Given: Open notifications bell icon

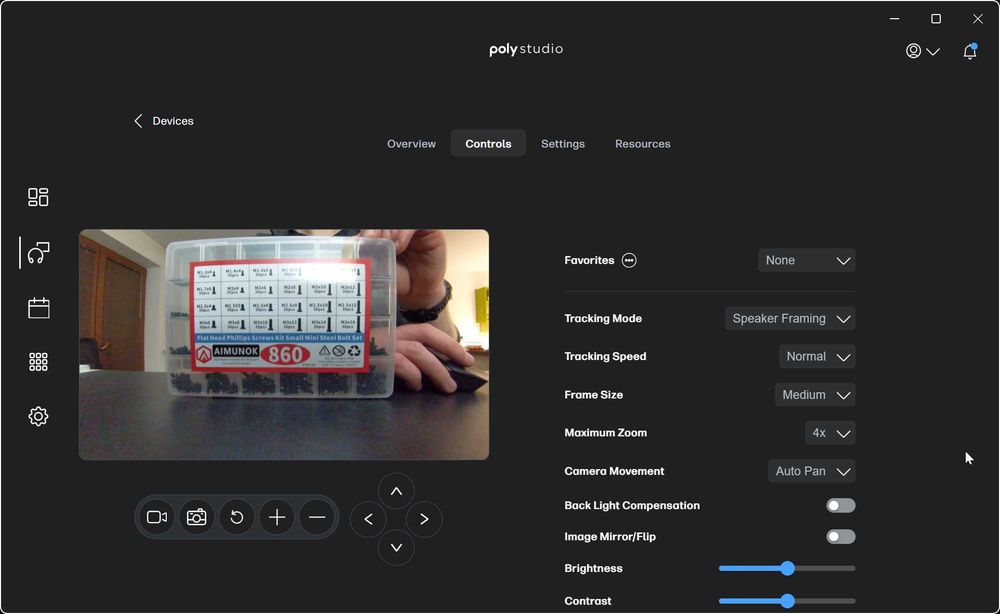Looking at the screenshot, I should tap(970, 51).
